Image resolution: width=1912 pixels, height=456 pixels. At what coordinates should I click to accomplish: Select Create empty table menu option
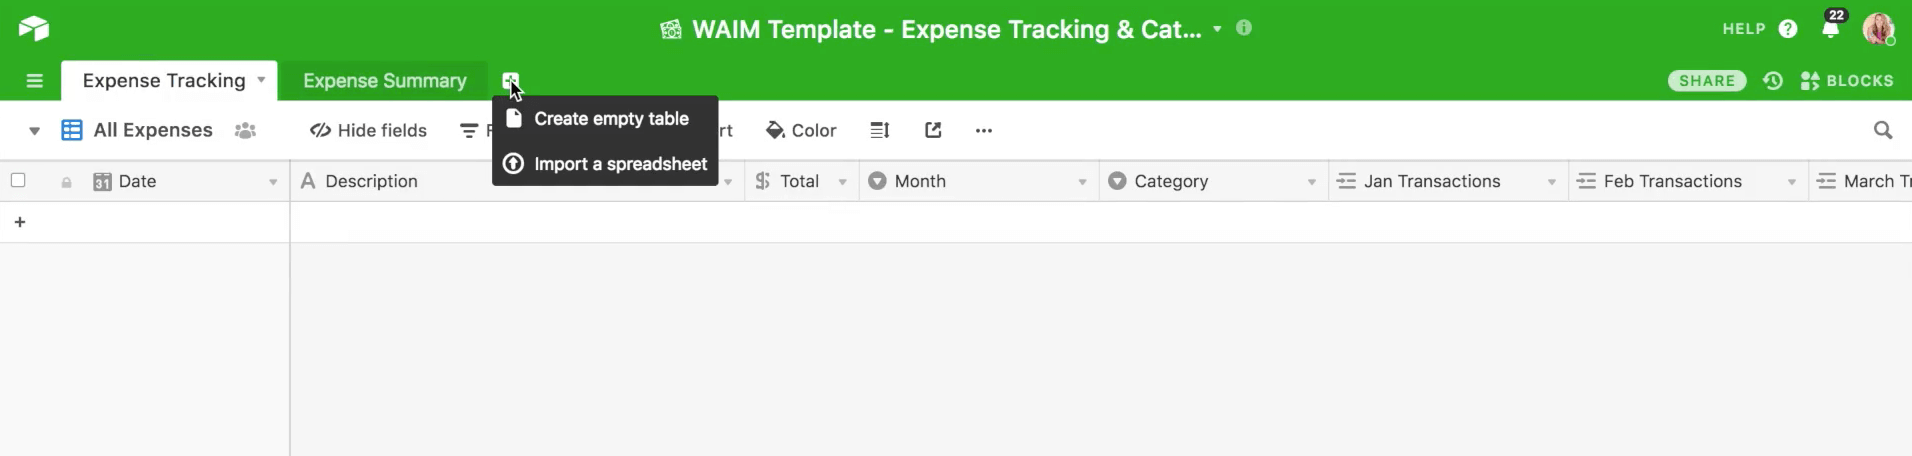(x=610, y=119)
